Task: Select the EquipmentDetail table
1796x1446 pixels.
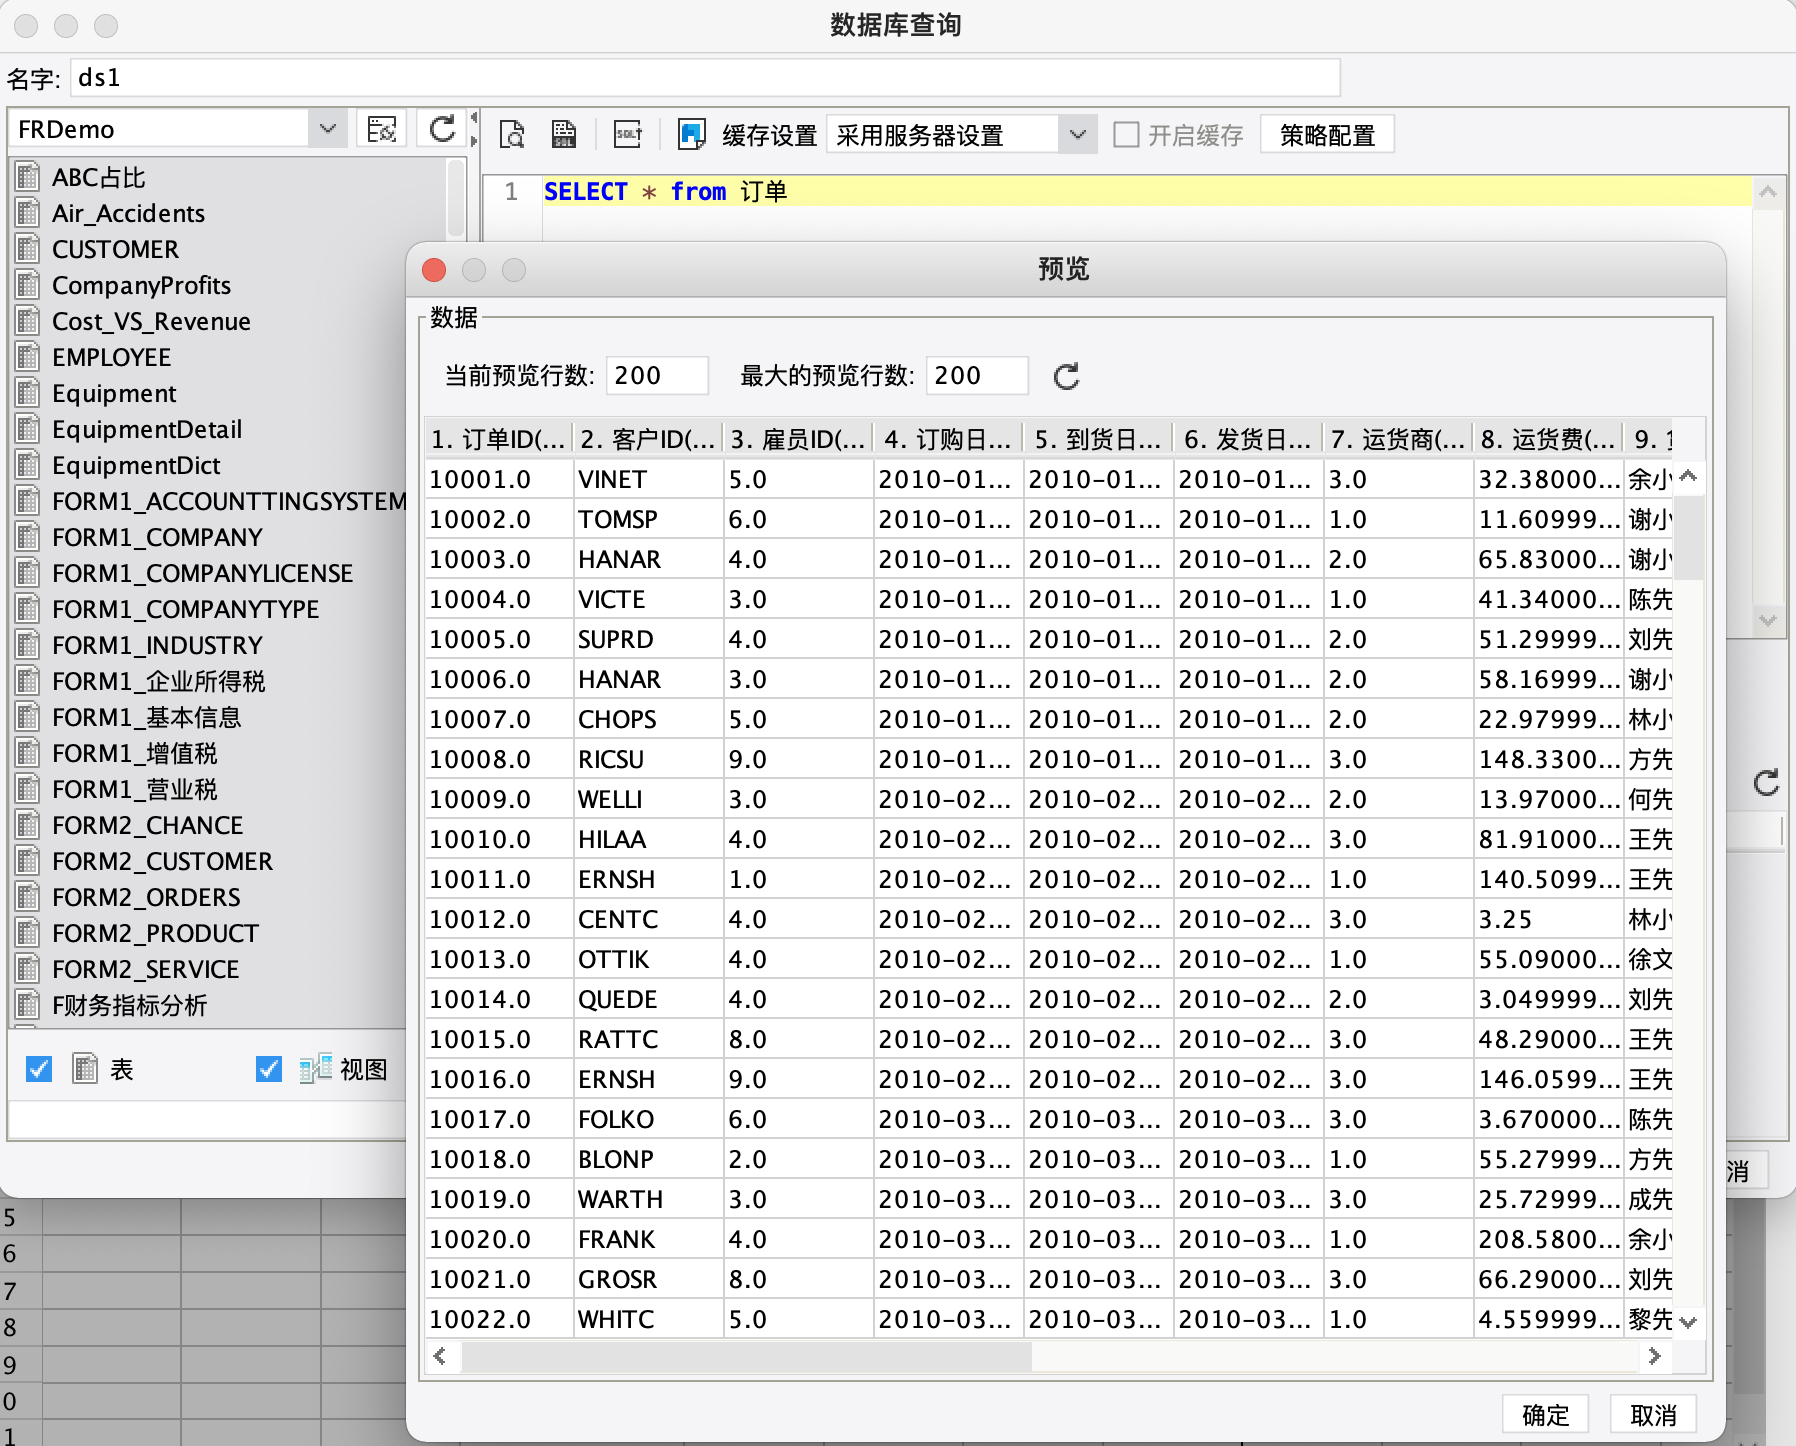Action: point(147,429)
